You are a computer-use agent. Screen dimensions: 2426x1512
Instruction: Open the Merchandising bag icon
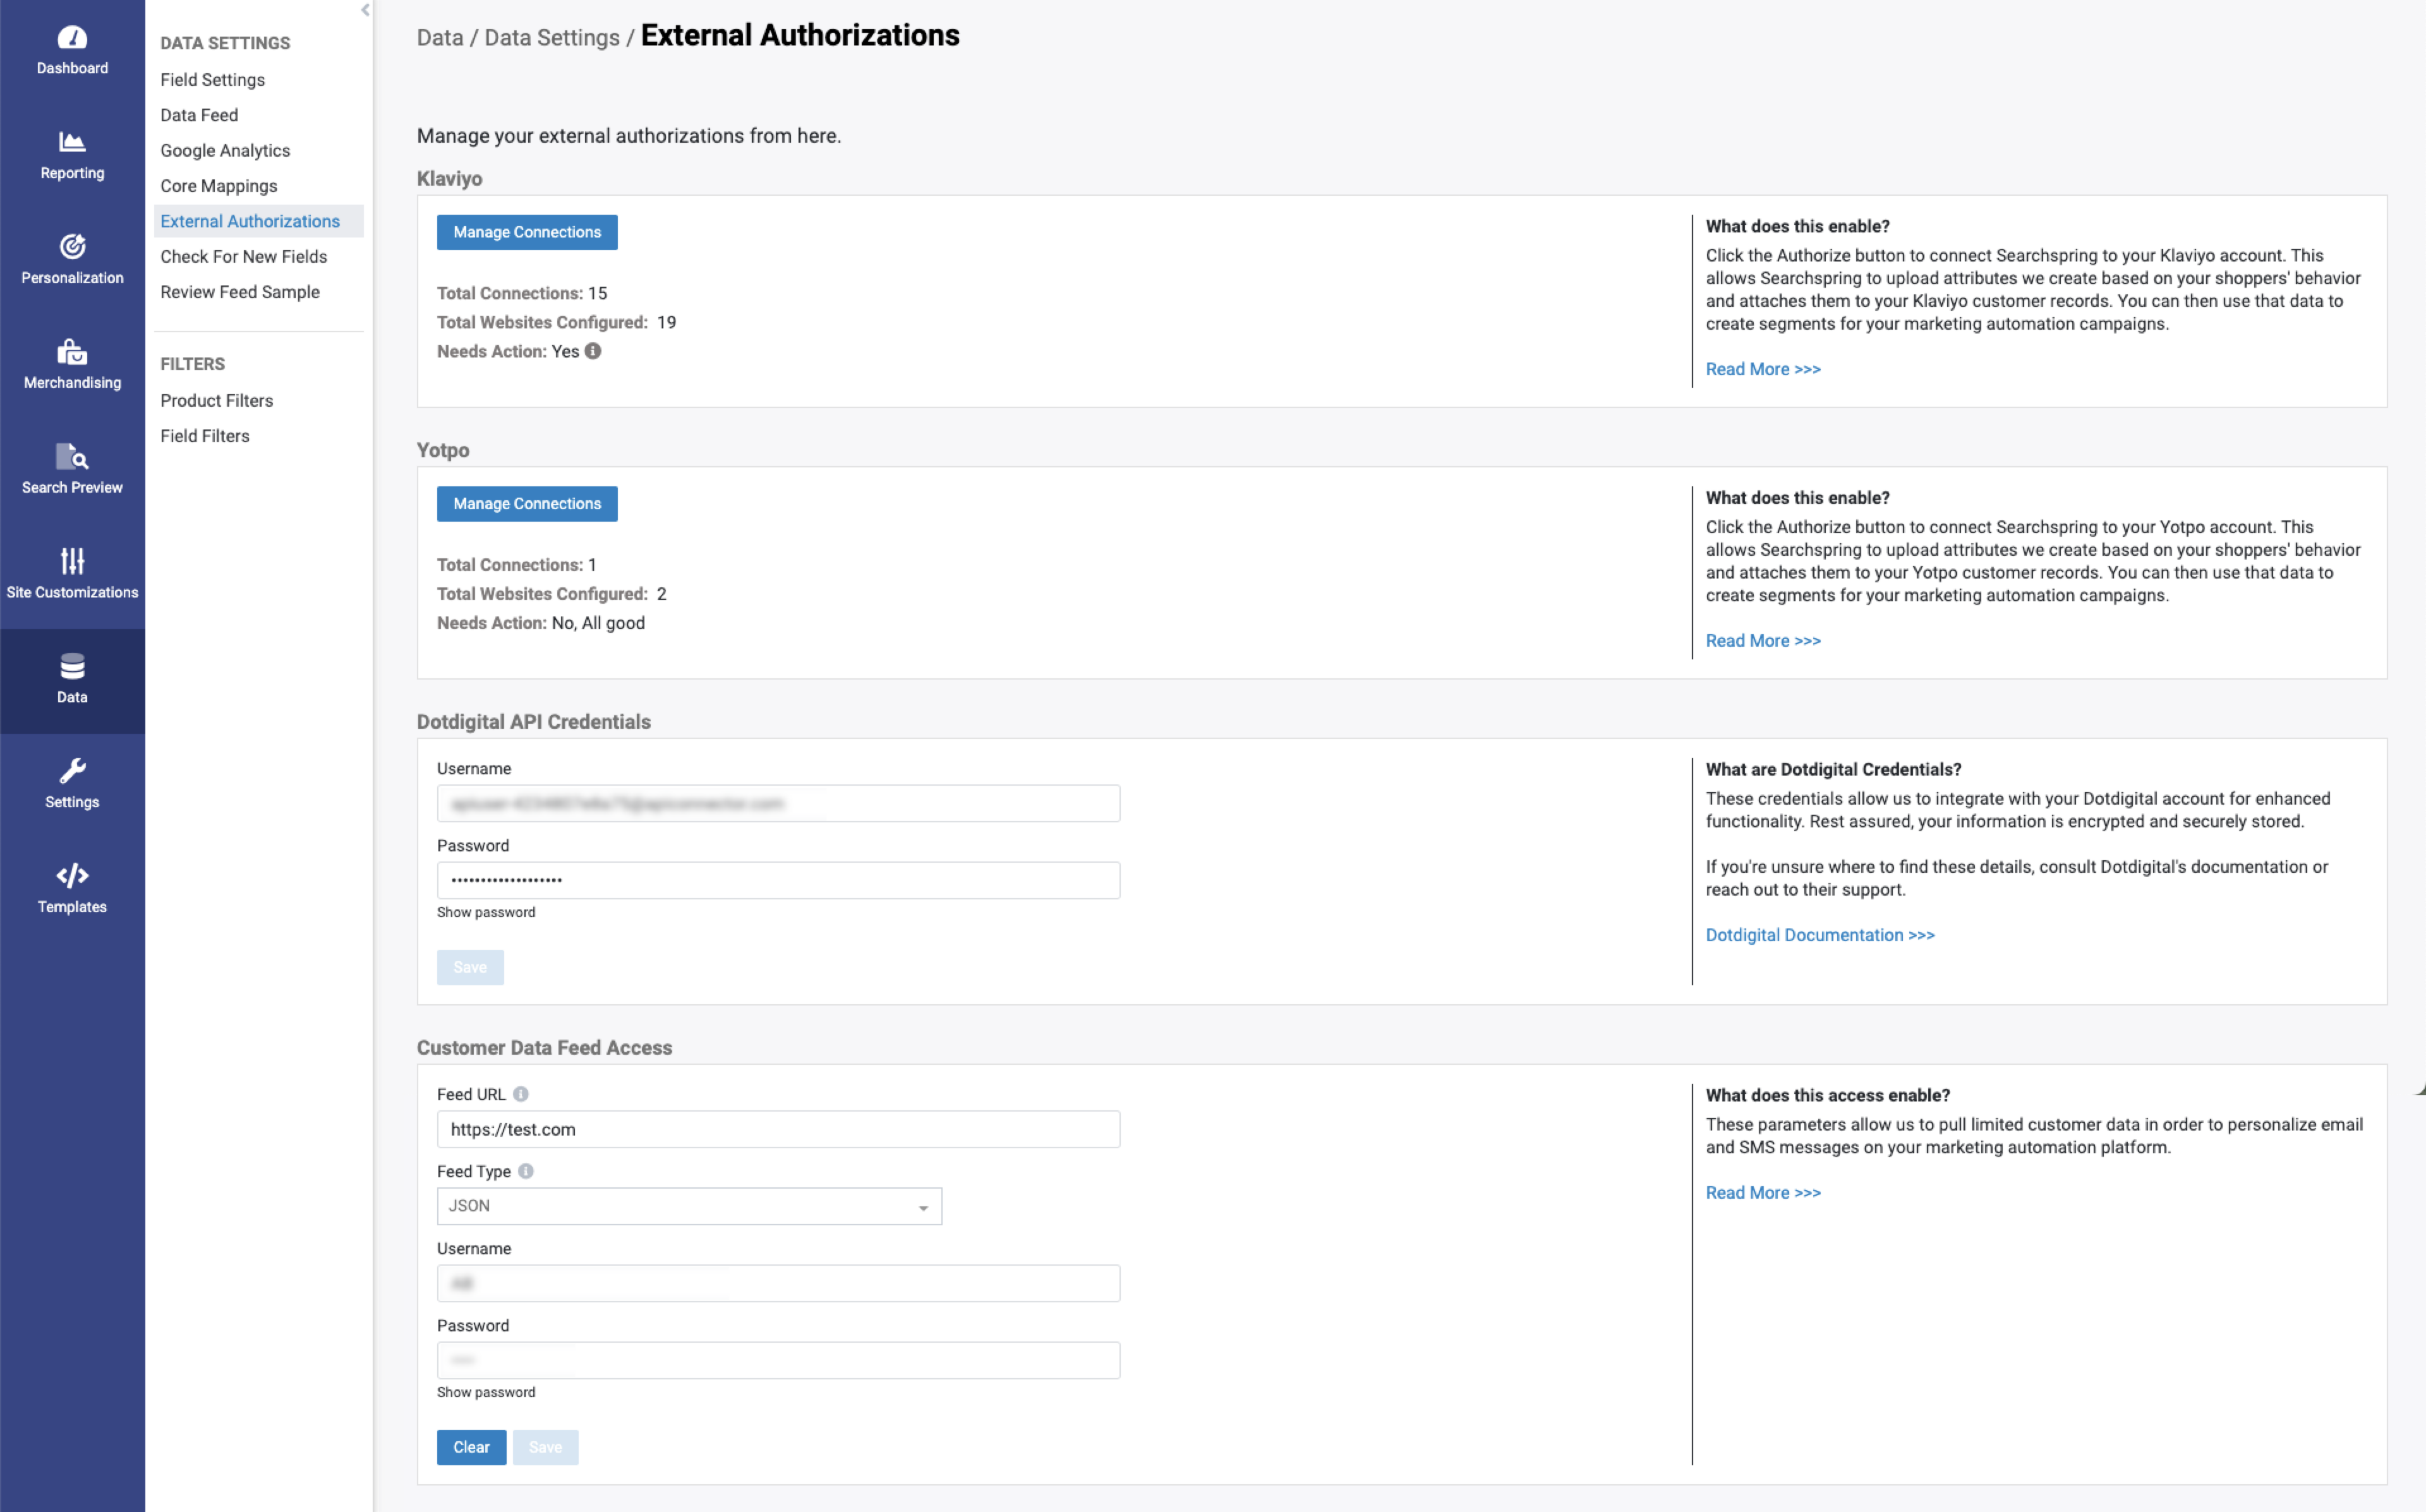(72, 351)
